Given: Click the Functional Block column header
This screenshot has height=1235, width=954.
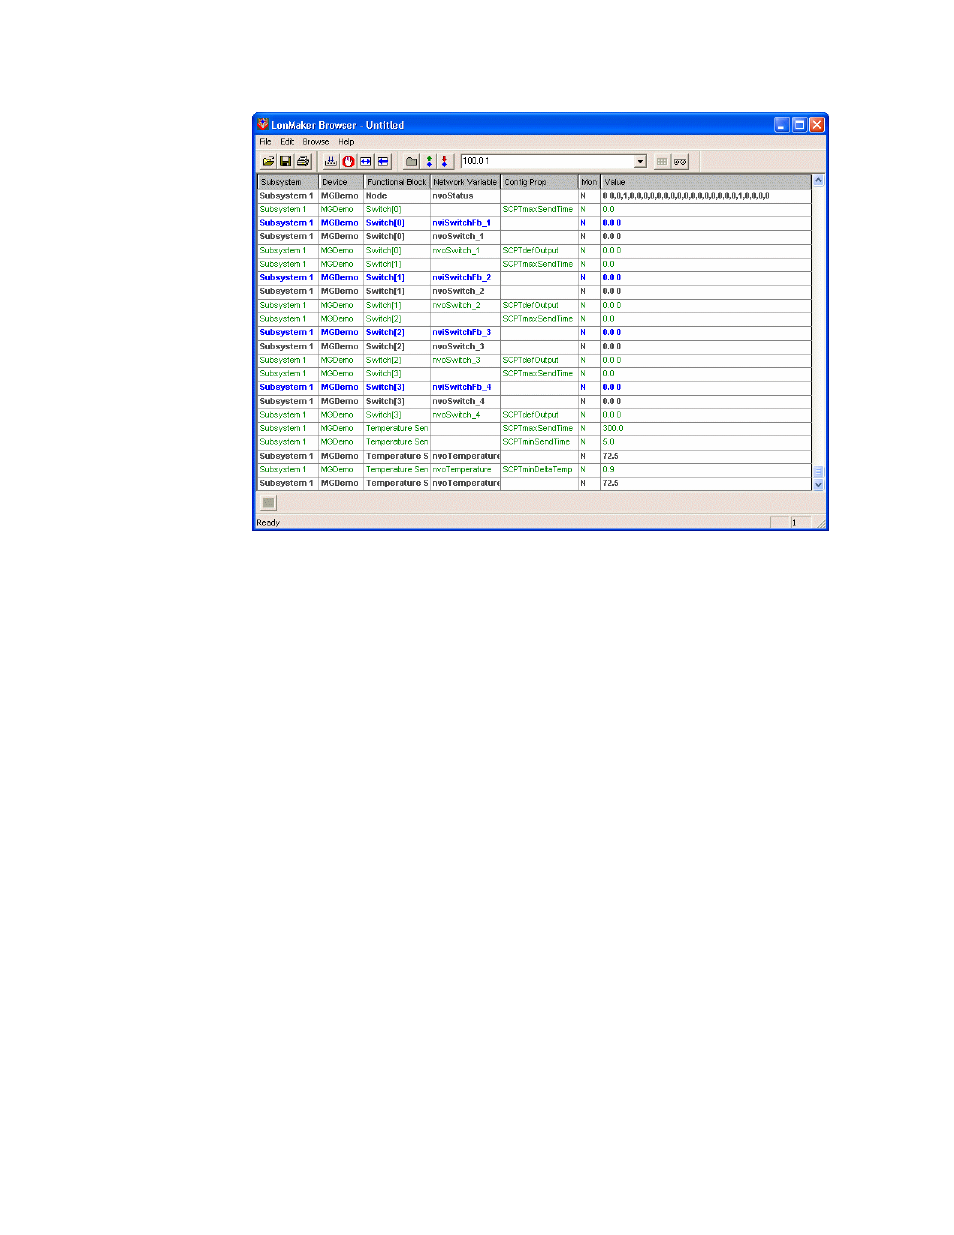Looking at the screenshot, I should (397, 182).
